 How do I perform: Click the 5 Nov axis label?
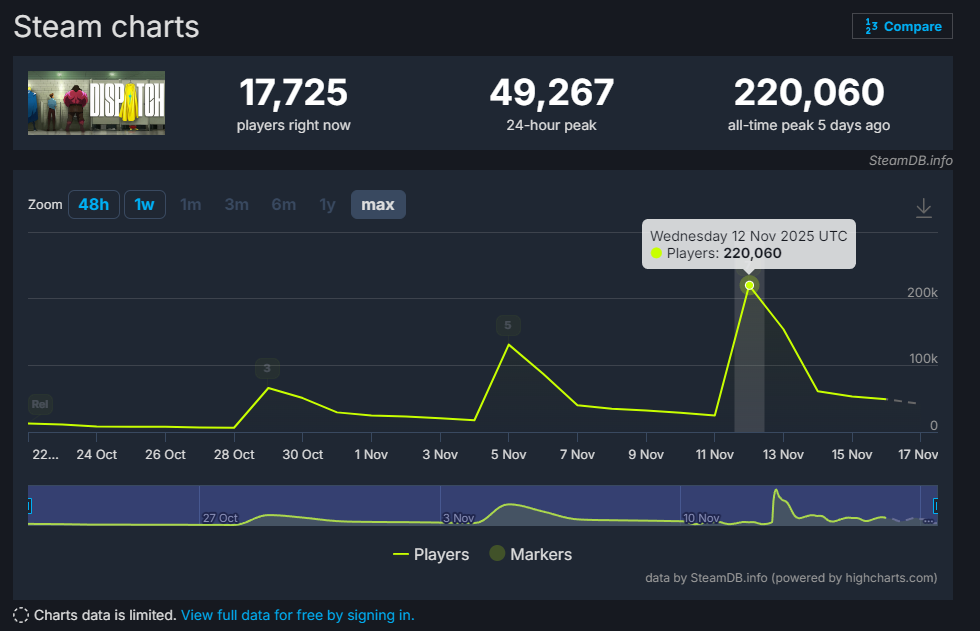click(x=509, y=455)
